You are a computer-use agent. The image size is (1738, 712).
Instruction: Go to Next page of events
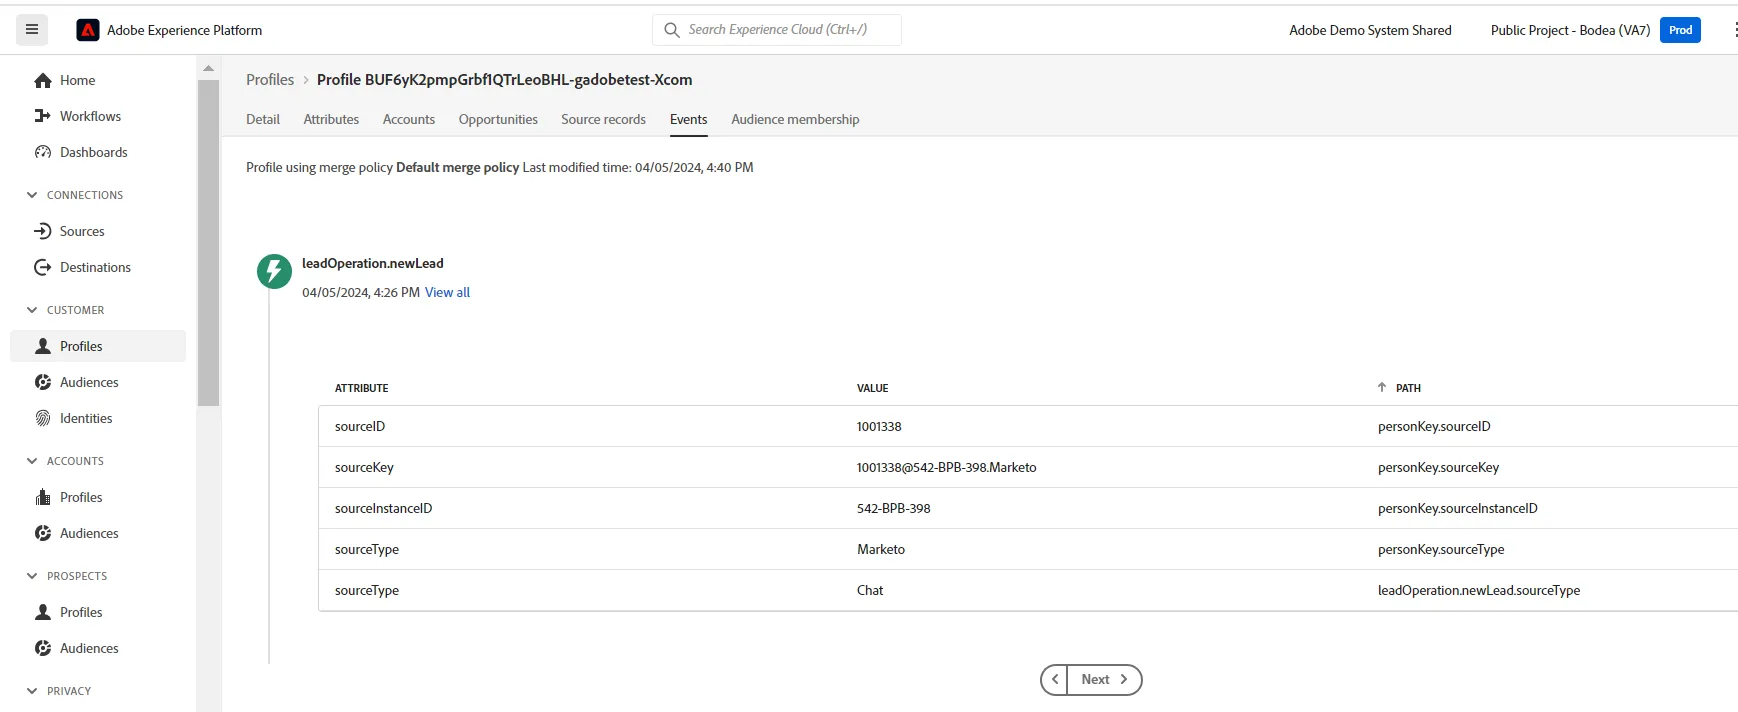point(1104,679)
